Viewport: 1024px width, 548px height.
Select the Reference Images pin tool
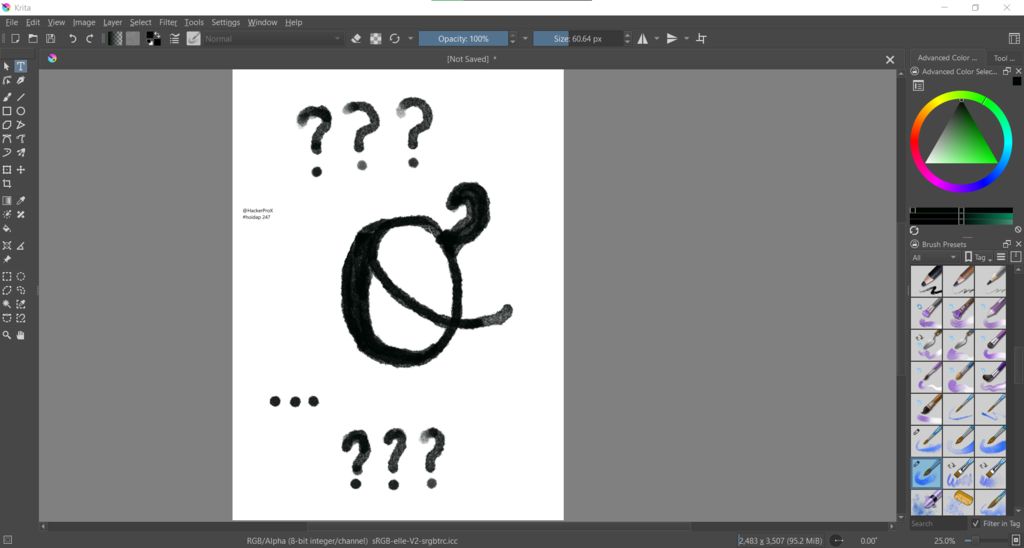click(x=7, y=259)
